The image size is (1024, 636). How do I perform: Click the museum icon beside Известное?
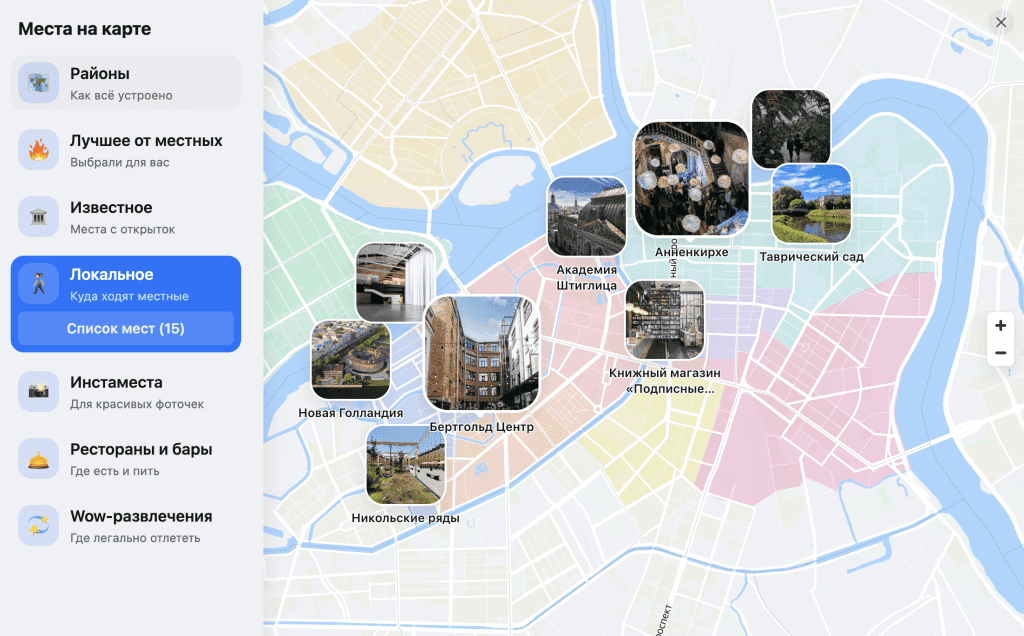coord(38,217)
